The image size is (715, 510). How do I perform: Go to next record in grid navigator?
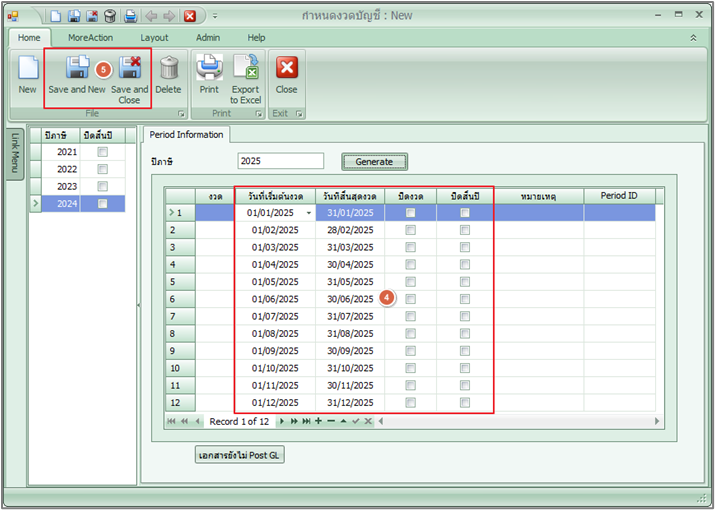click(x=281, y=421)
